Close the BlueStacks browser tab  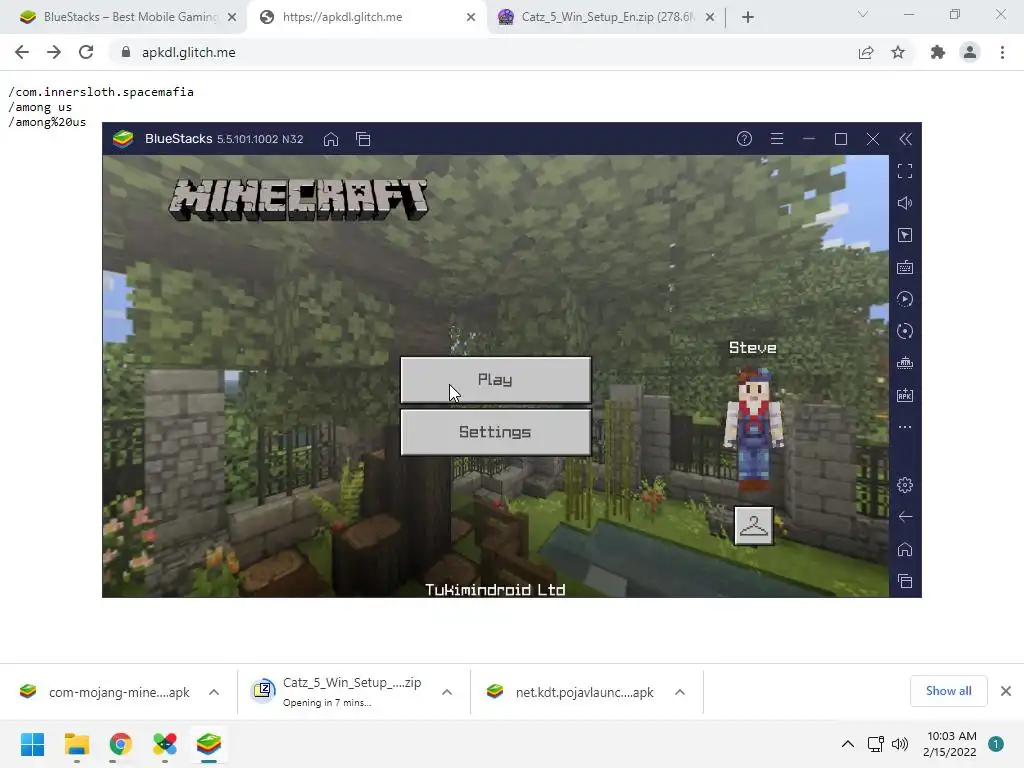[x=232, y=17]
